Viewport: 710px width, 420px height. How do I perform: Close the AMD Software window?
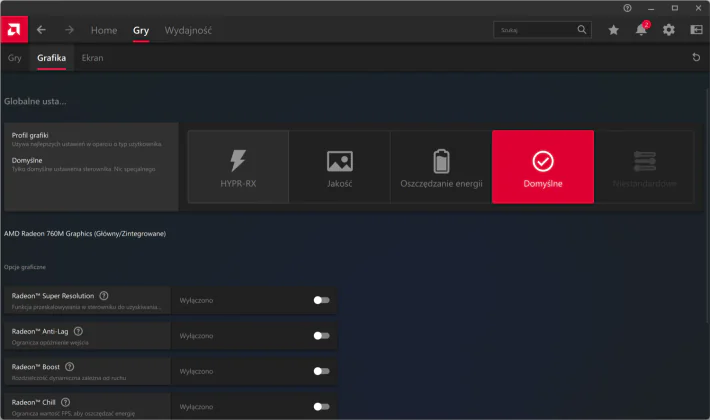(x=698, y=8)
